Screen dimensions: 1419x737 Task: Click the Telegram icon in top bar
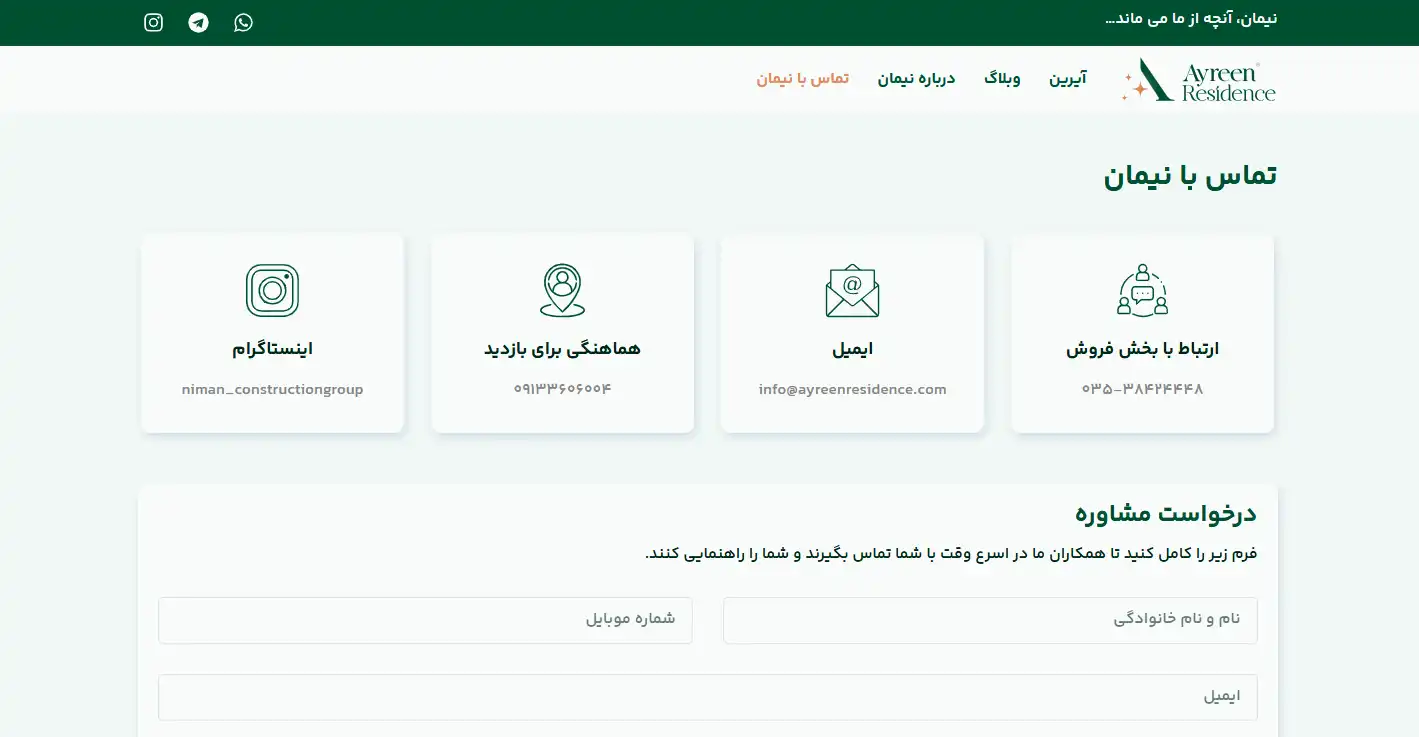(198, 22)
